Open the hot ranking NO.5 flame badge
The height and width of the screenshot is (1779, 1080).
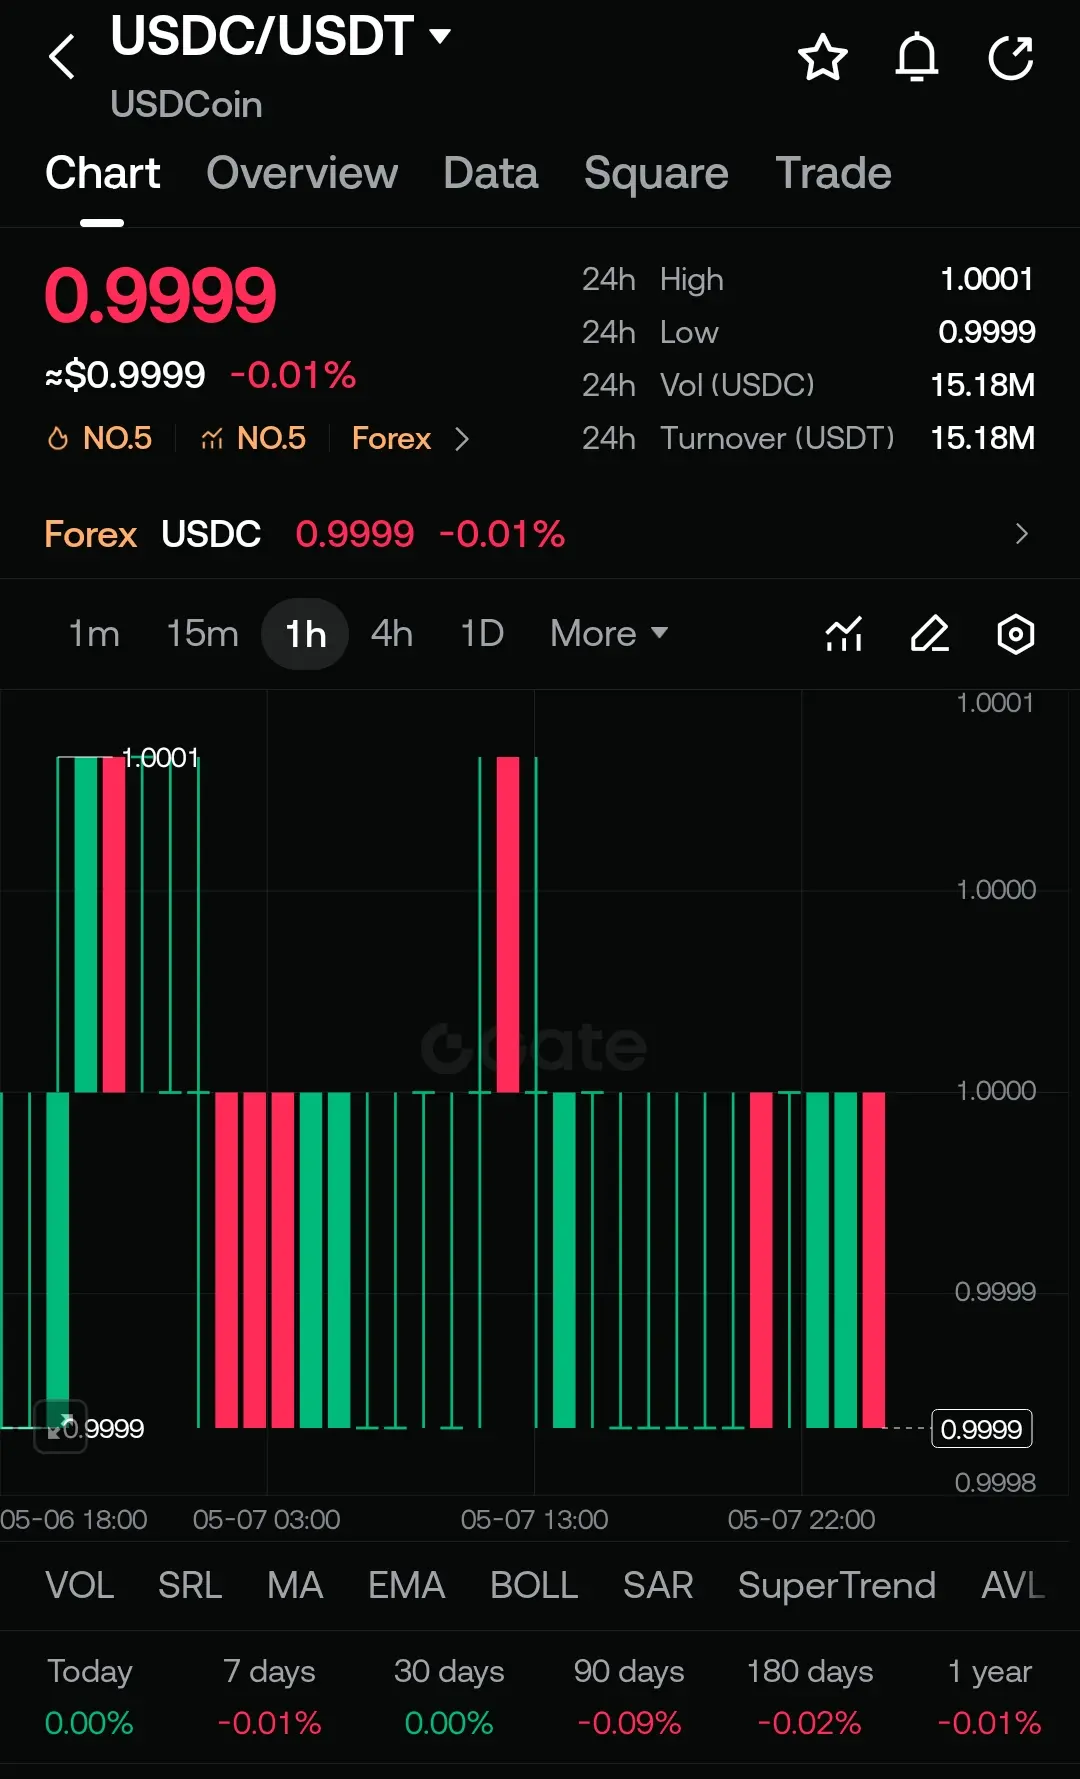[100, 438]
